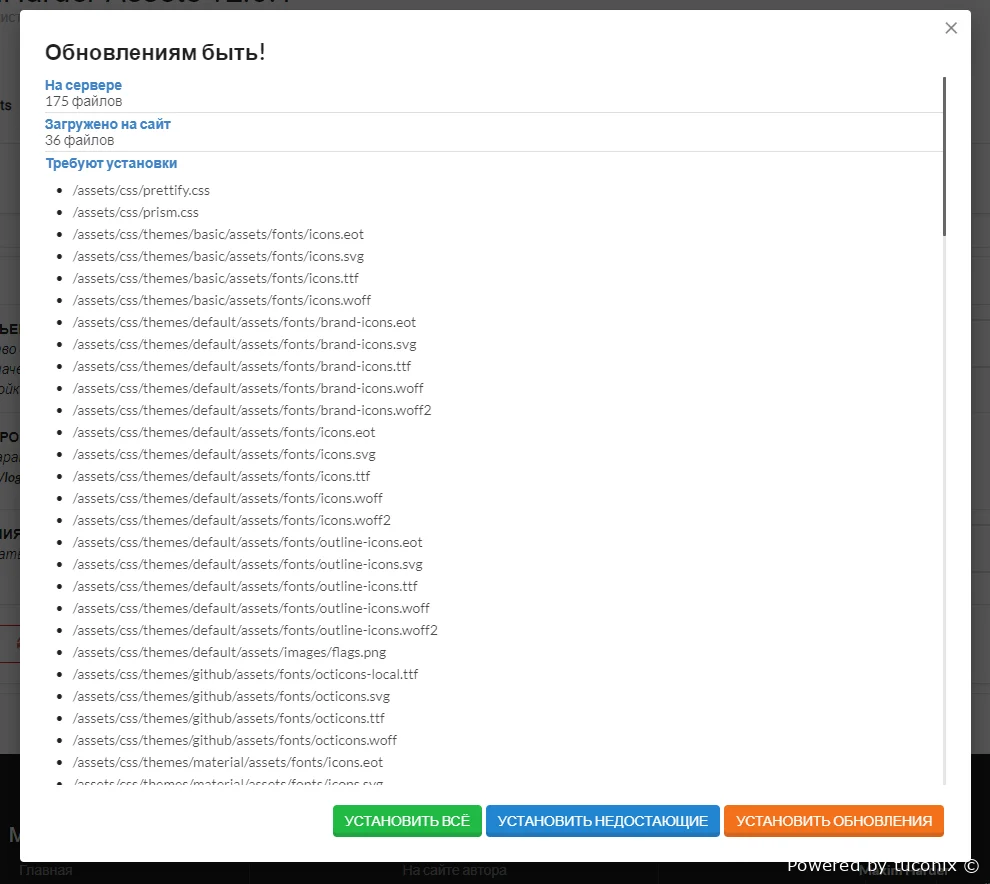Select github theme octicons-local.ttf entry
The image size is (990, 884).
tap(245, 674)
